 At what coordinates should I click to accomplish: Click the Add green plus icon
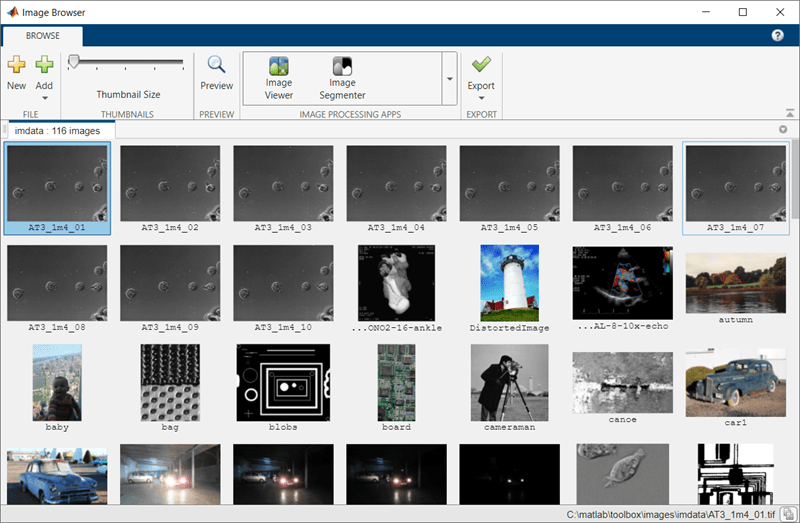44,66
